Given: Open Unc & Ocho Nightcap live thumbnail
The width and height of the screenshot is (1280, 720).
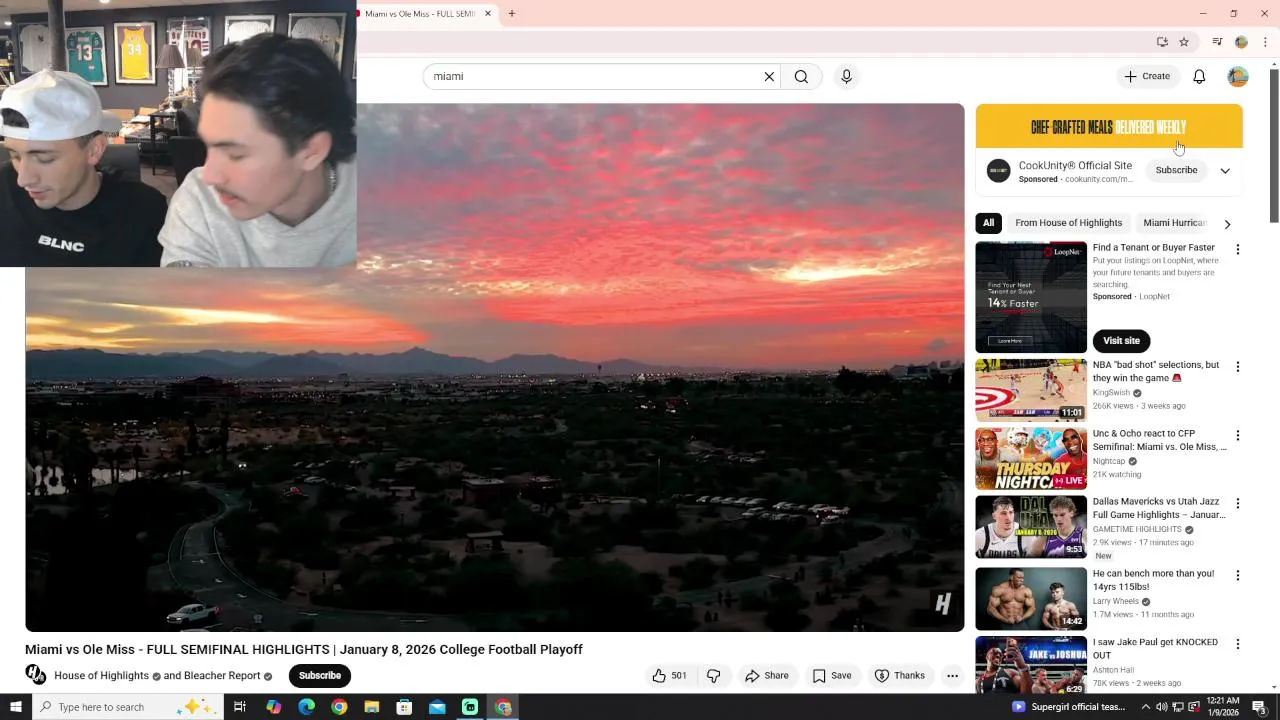Looking at the screenshot, I should pos(1031,458).
